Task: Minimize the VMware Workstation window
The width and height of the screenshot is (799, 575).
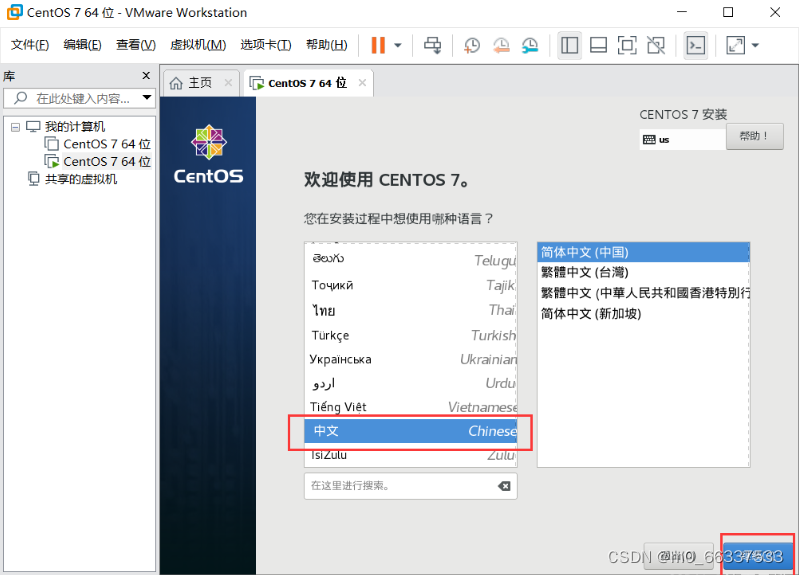Action: (x=681, y=12)
